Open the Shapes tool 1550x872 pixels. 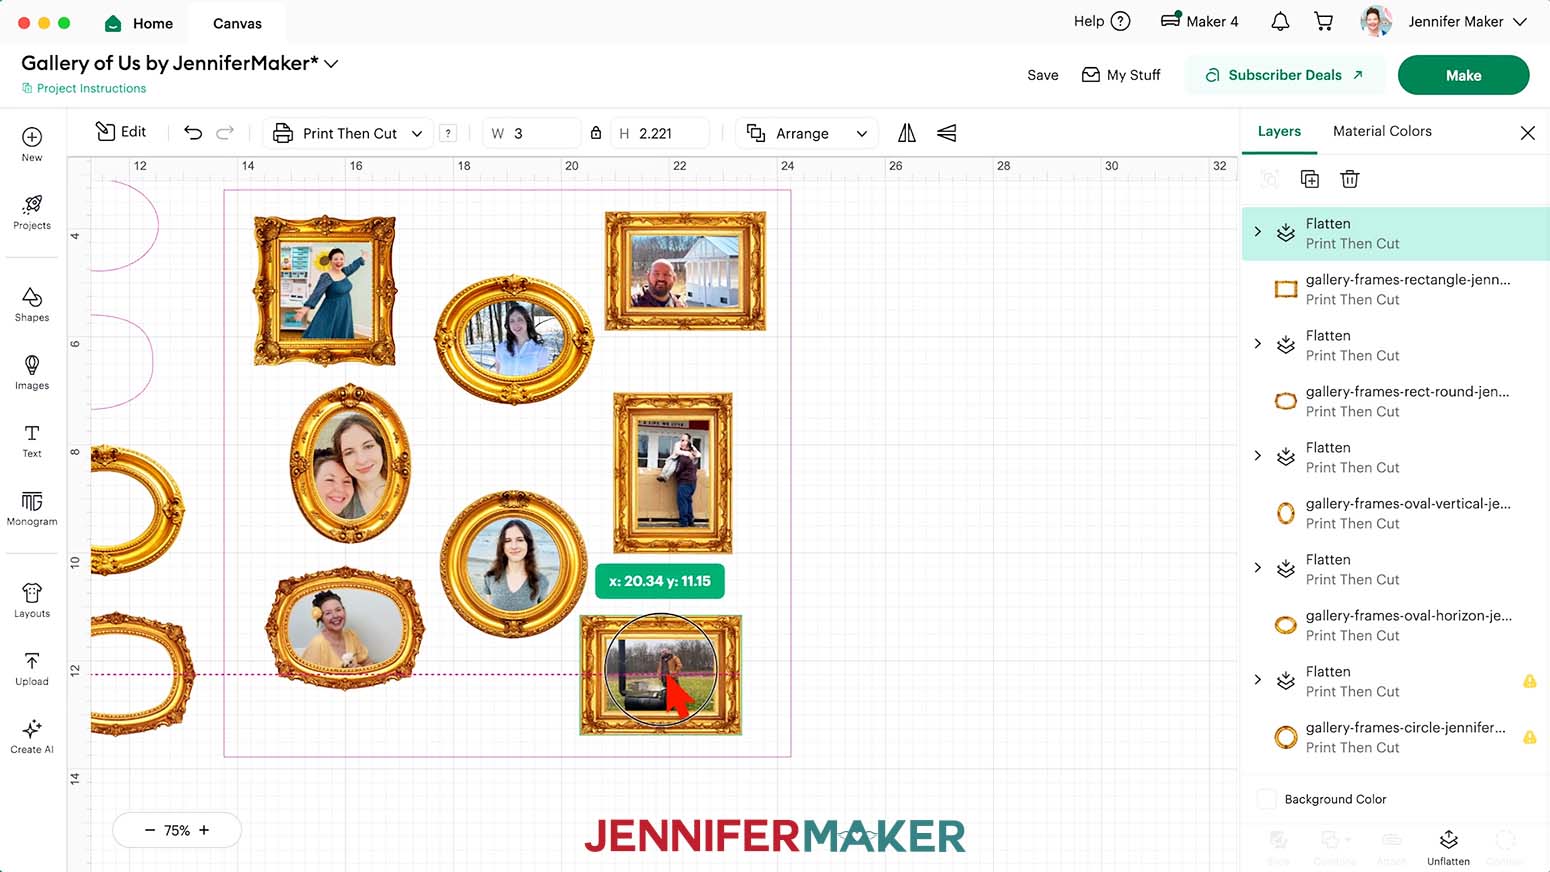pyautogui.click(x=32, y=304)
